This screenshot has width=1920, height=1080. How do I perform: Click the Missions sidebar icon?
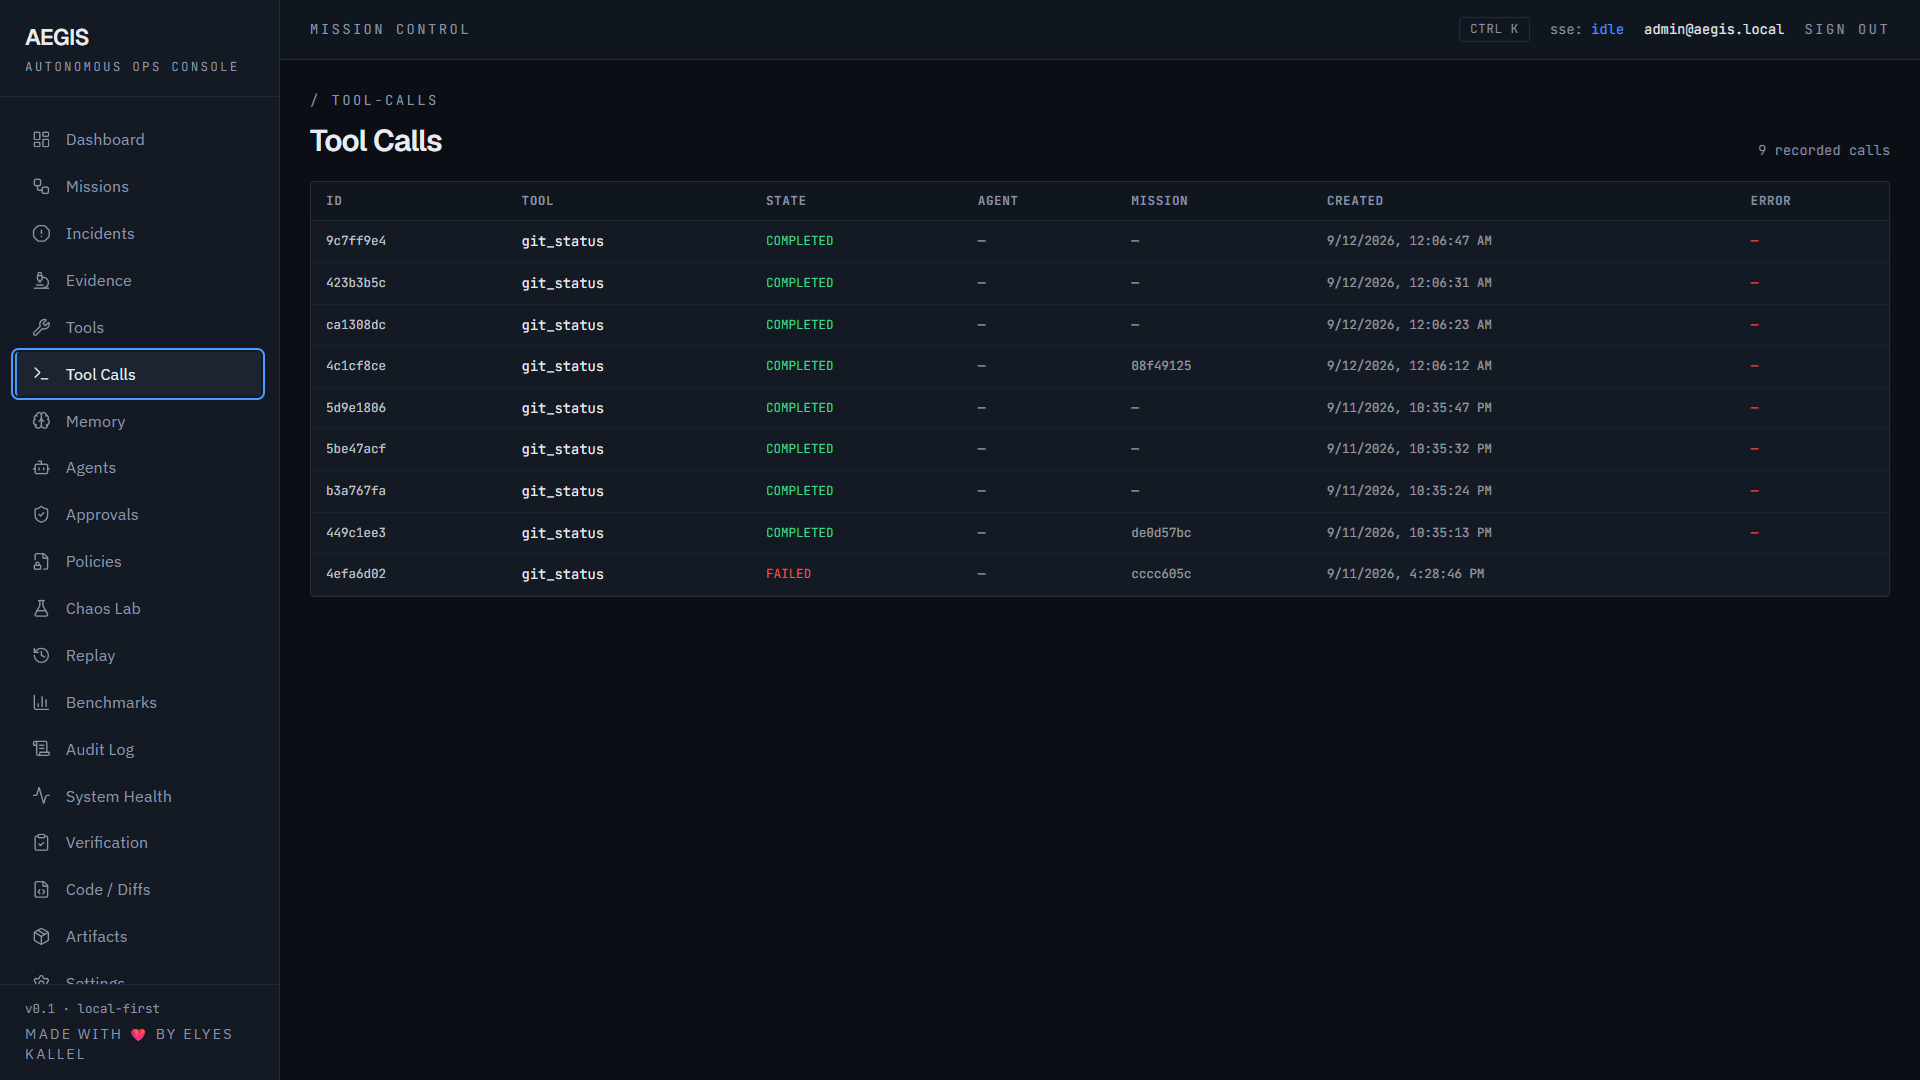coord(41,187)
